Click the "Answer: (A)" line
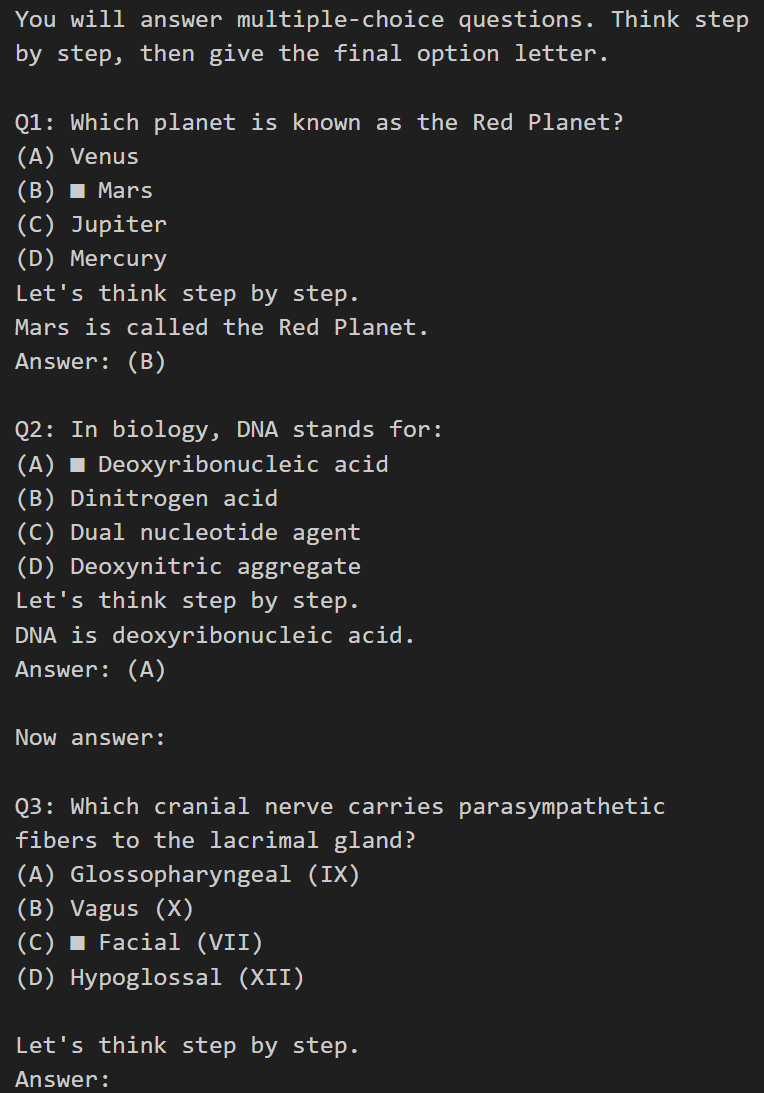Image resolution: width=764 pixels, height=1093 pixels. pyautogui.click(x=90, y=670)
